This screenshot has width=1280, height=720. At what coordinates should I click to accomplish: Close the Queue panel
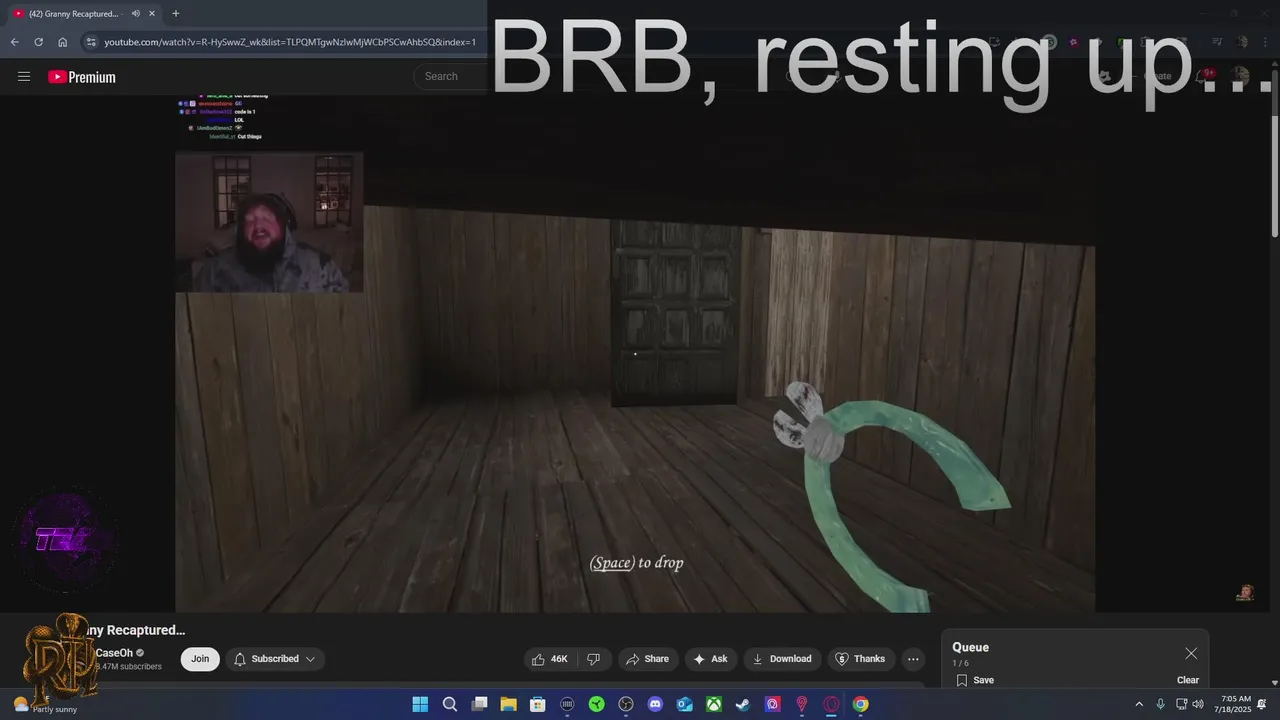coord(1191,653)
